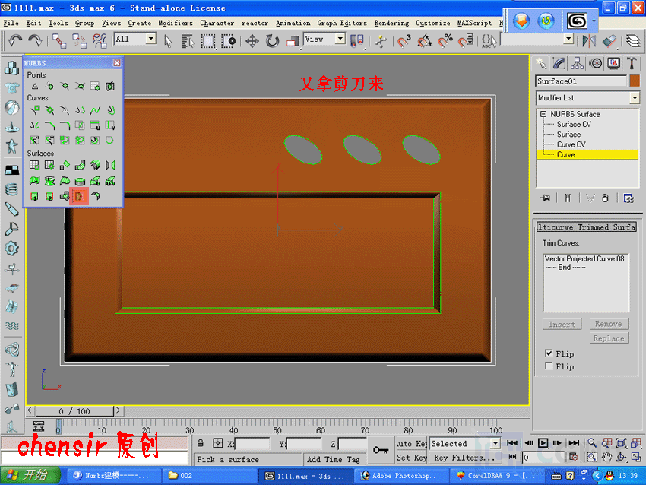Click the Create Point icon in NURBS toolbox
The width and height of the screenshot is (646, 485).
[x=35, y=86]
